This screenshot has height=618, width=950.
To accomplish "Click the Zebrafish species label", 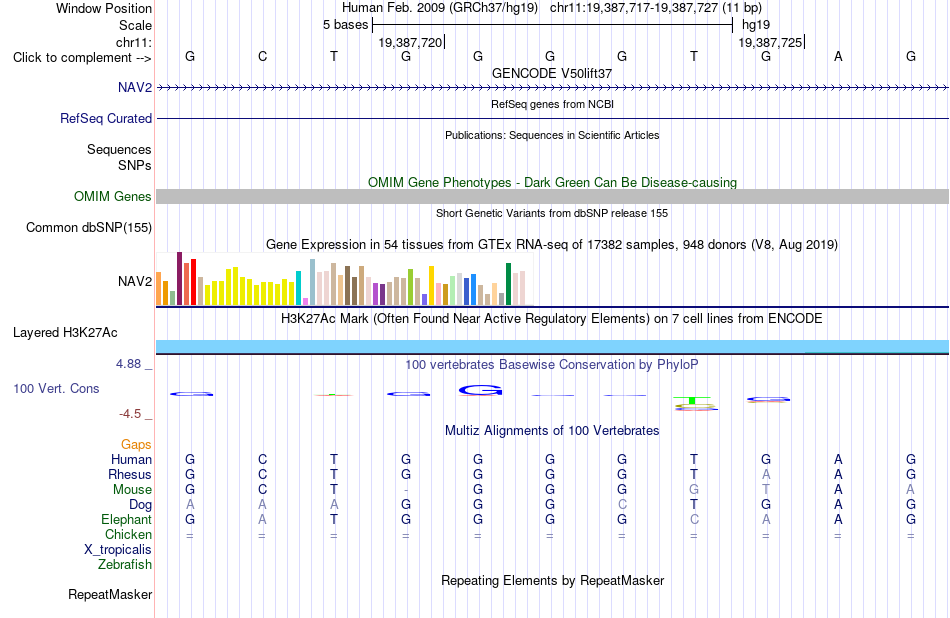I will pos(125,564).
